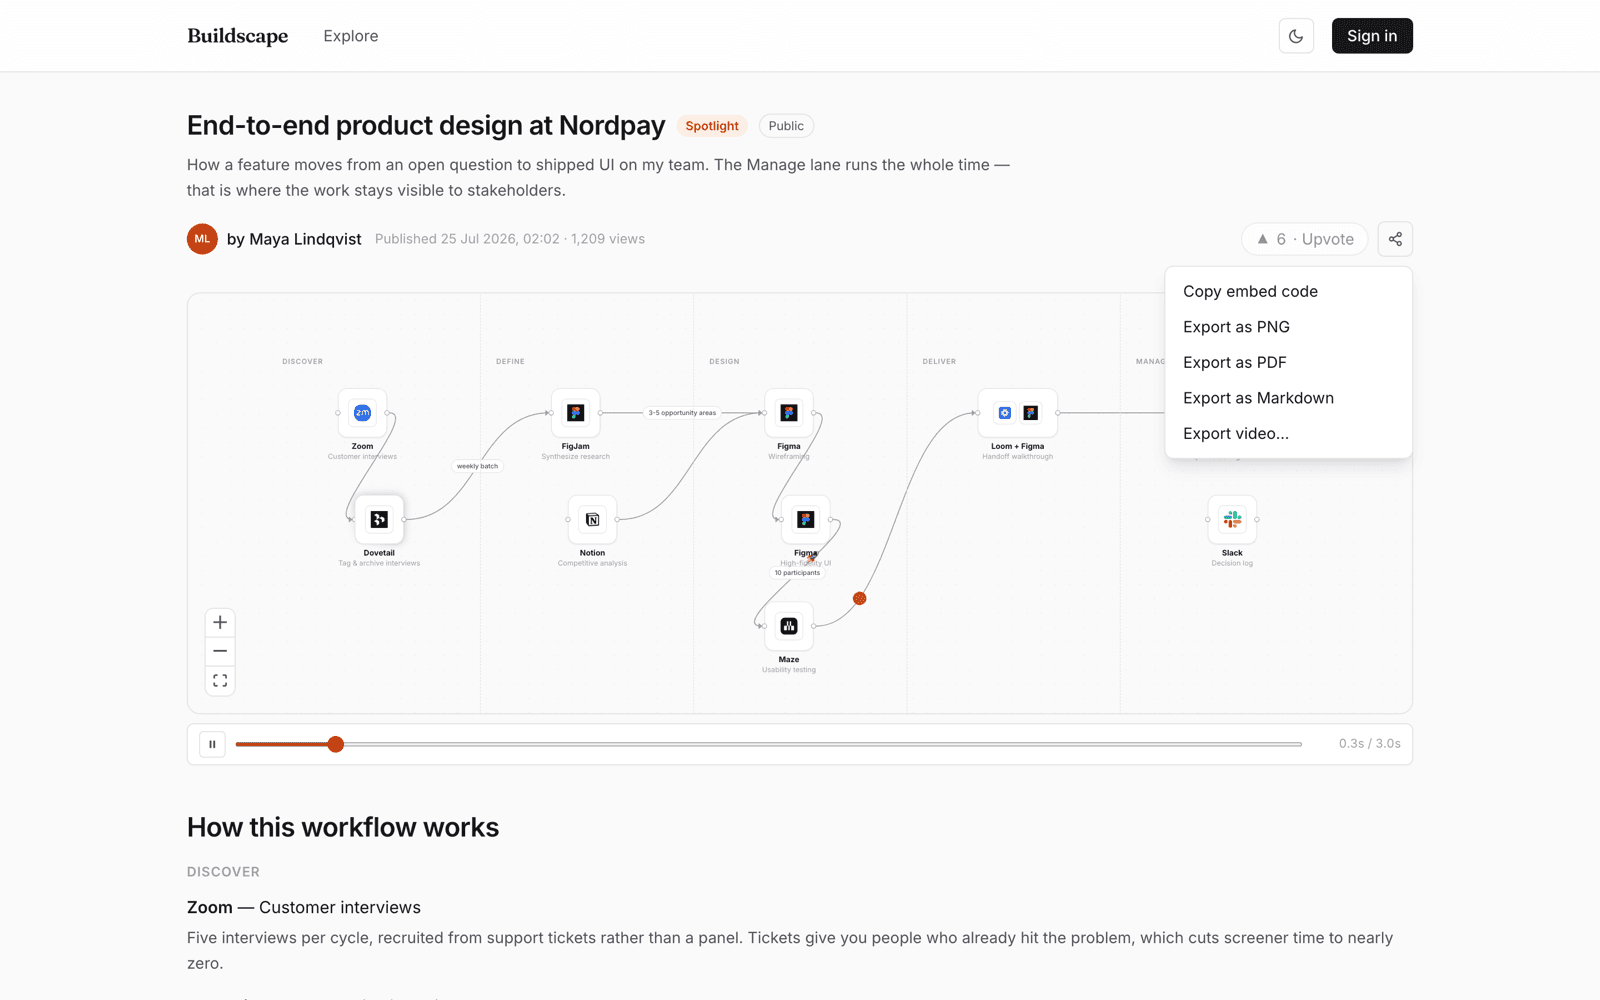
Task: Select Export as PNG
Action: click(1288, 327)
